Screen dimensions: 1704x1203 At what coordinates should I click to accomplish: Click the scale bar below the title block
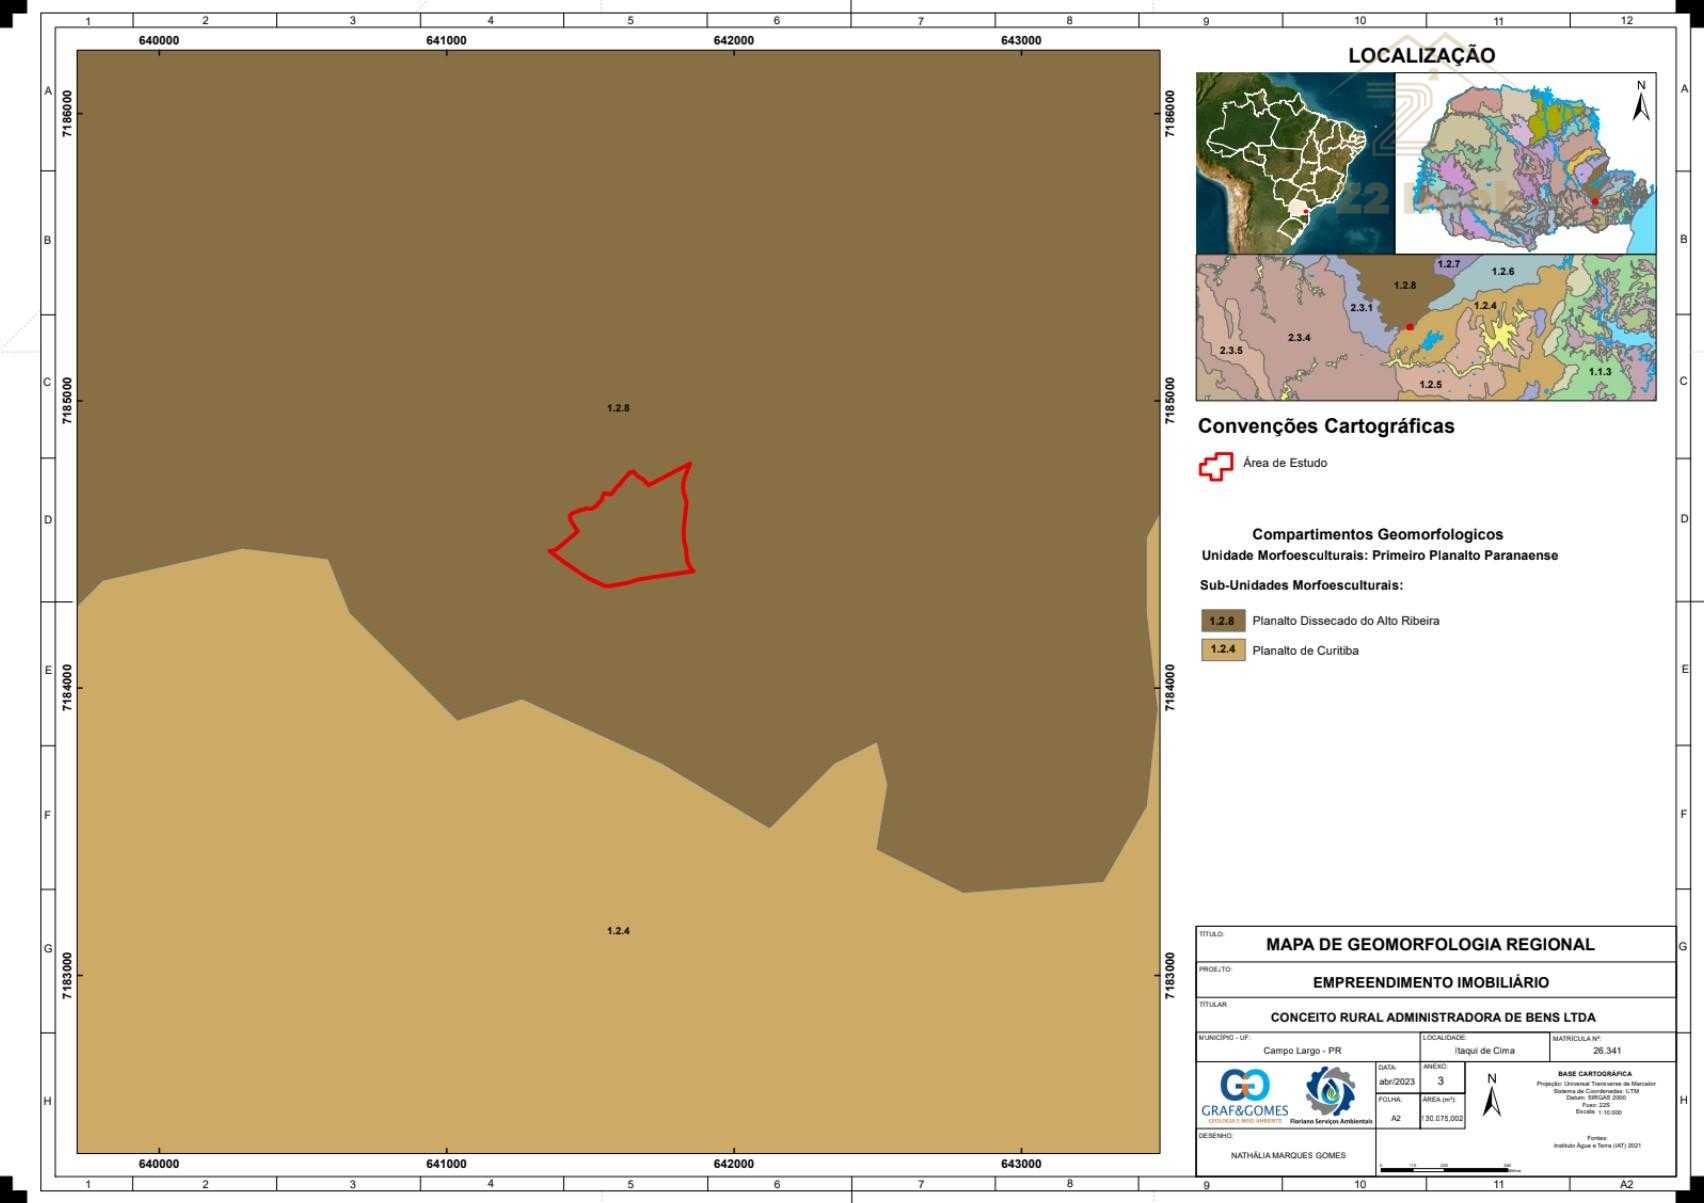pyautogui.click(x=1445, y=1168)
